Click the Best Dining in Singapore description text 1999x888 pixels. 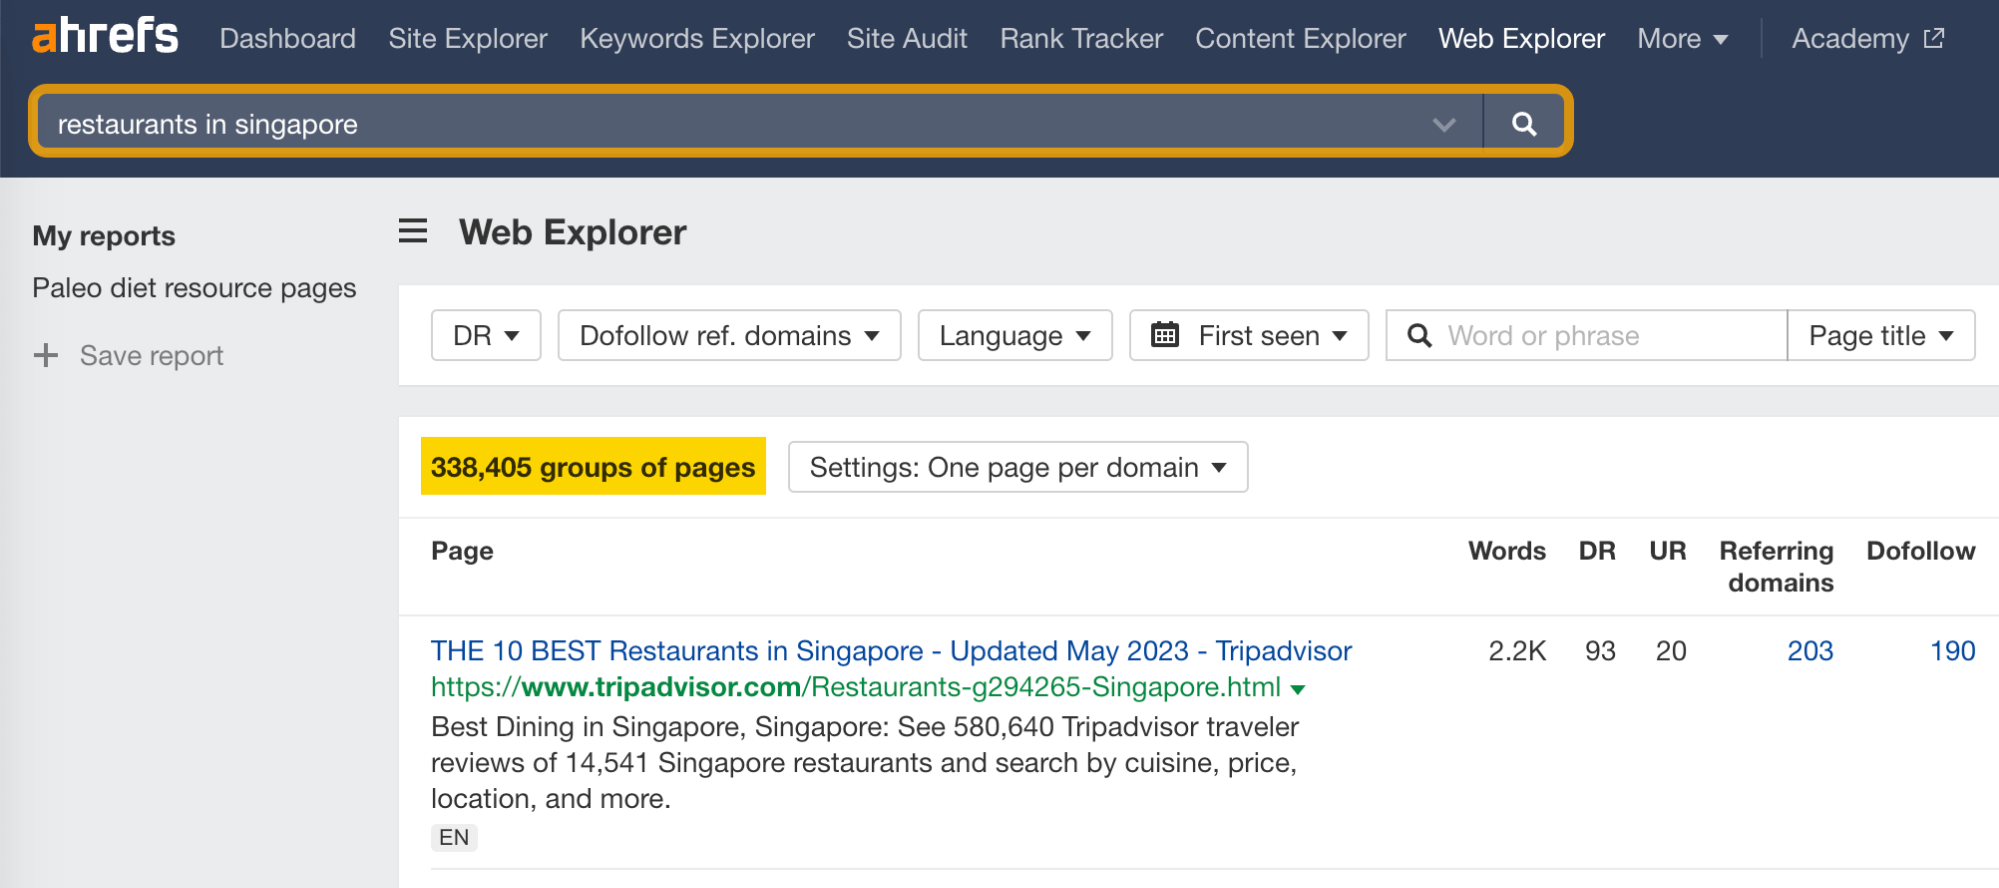pyautogui.click(x=865, y=762)
